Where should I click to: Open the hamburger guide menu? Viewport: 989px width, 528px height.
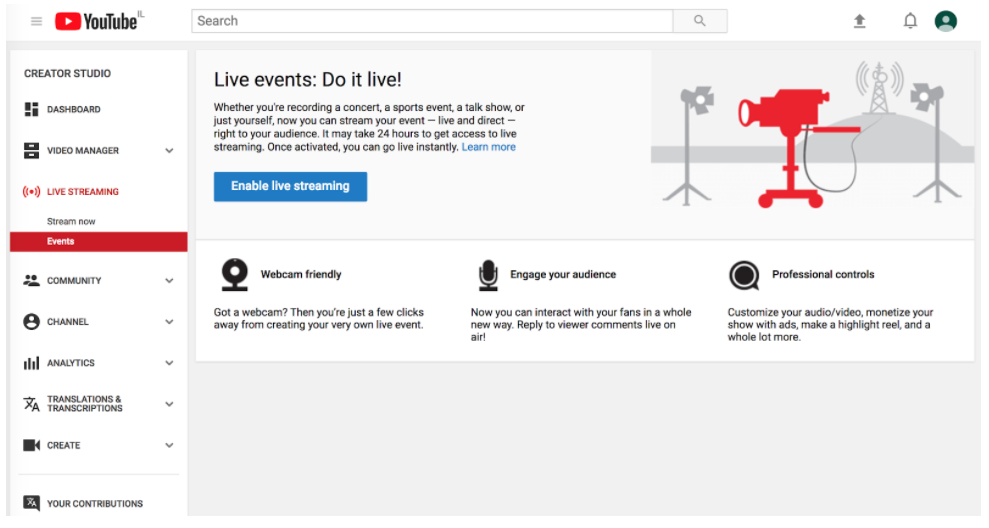pyautogui.click(x=37, y=21)
